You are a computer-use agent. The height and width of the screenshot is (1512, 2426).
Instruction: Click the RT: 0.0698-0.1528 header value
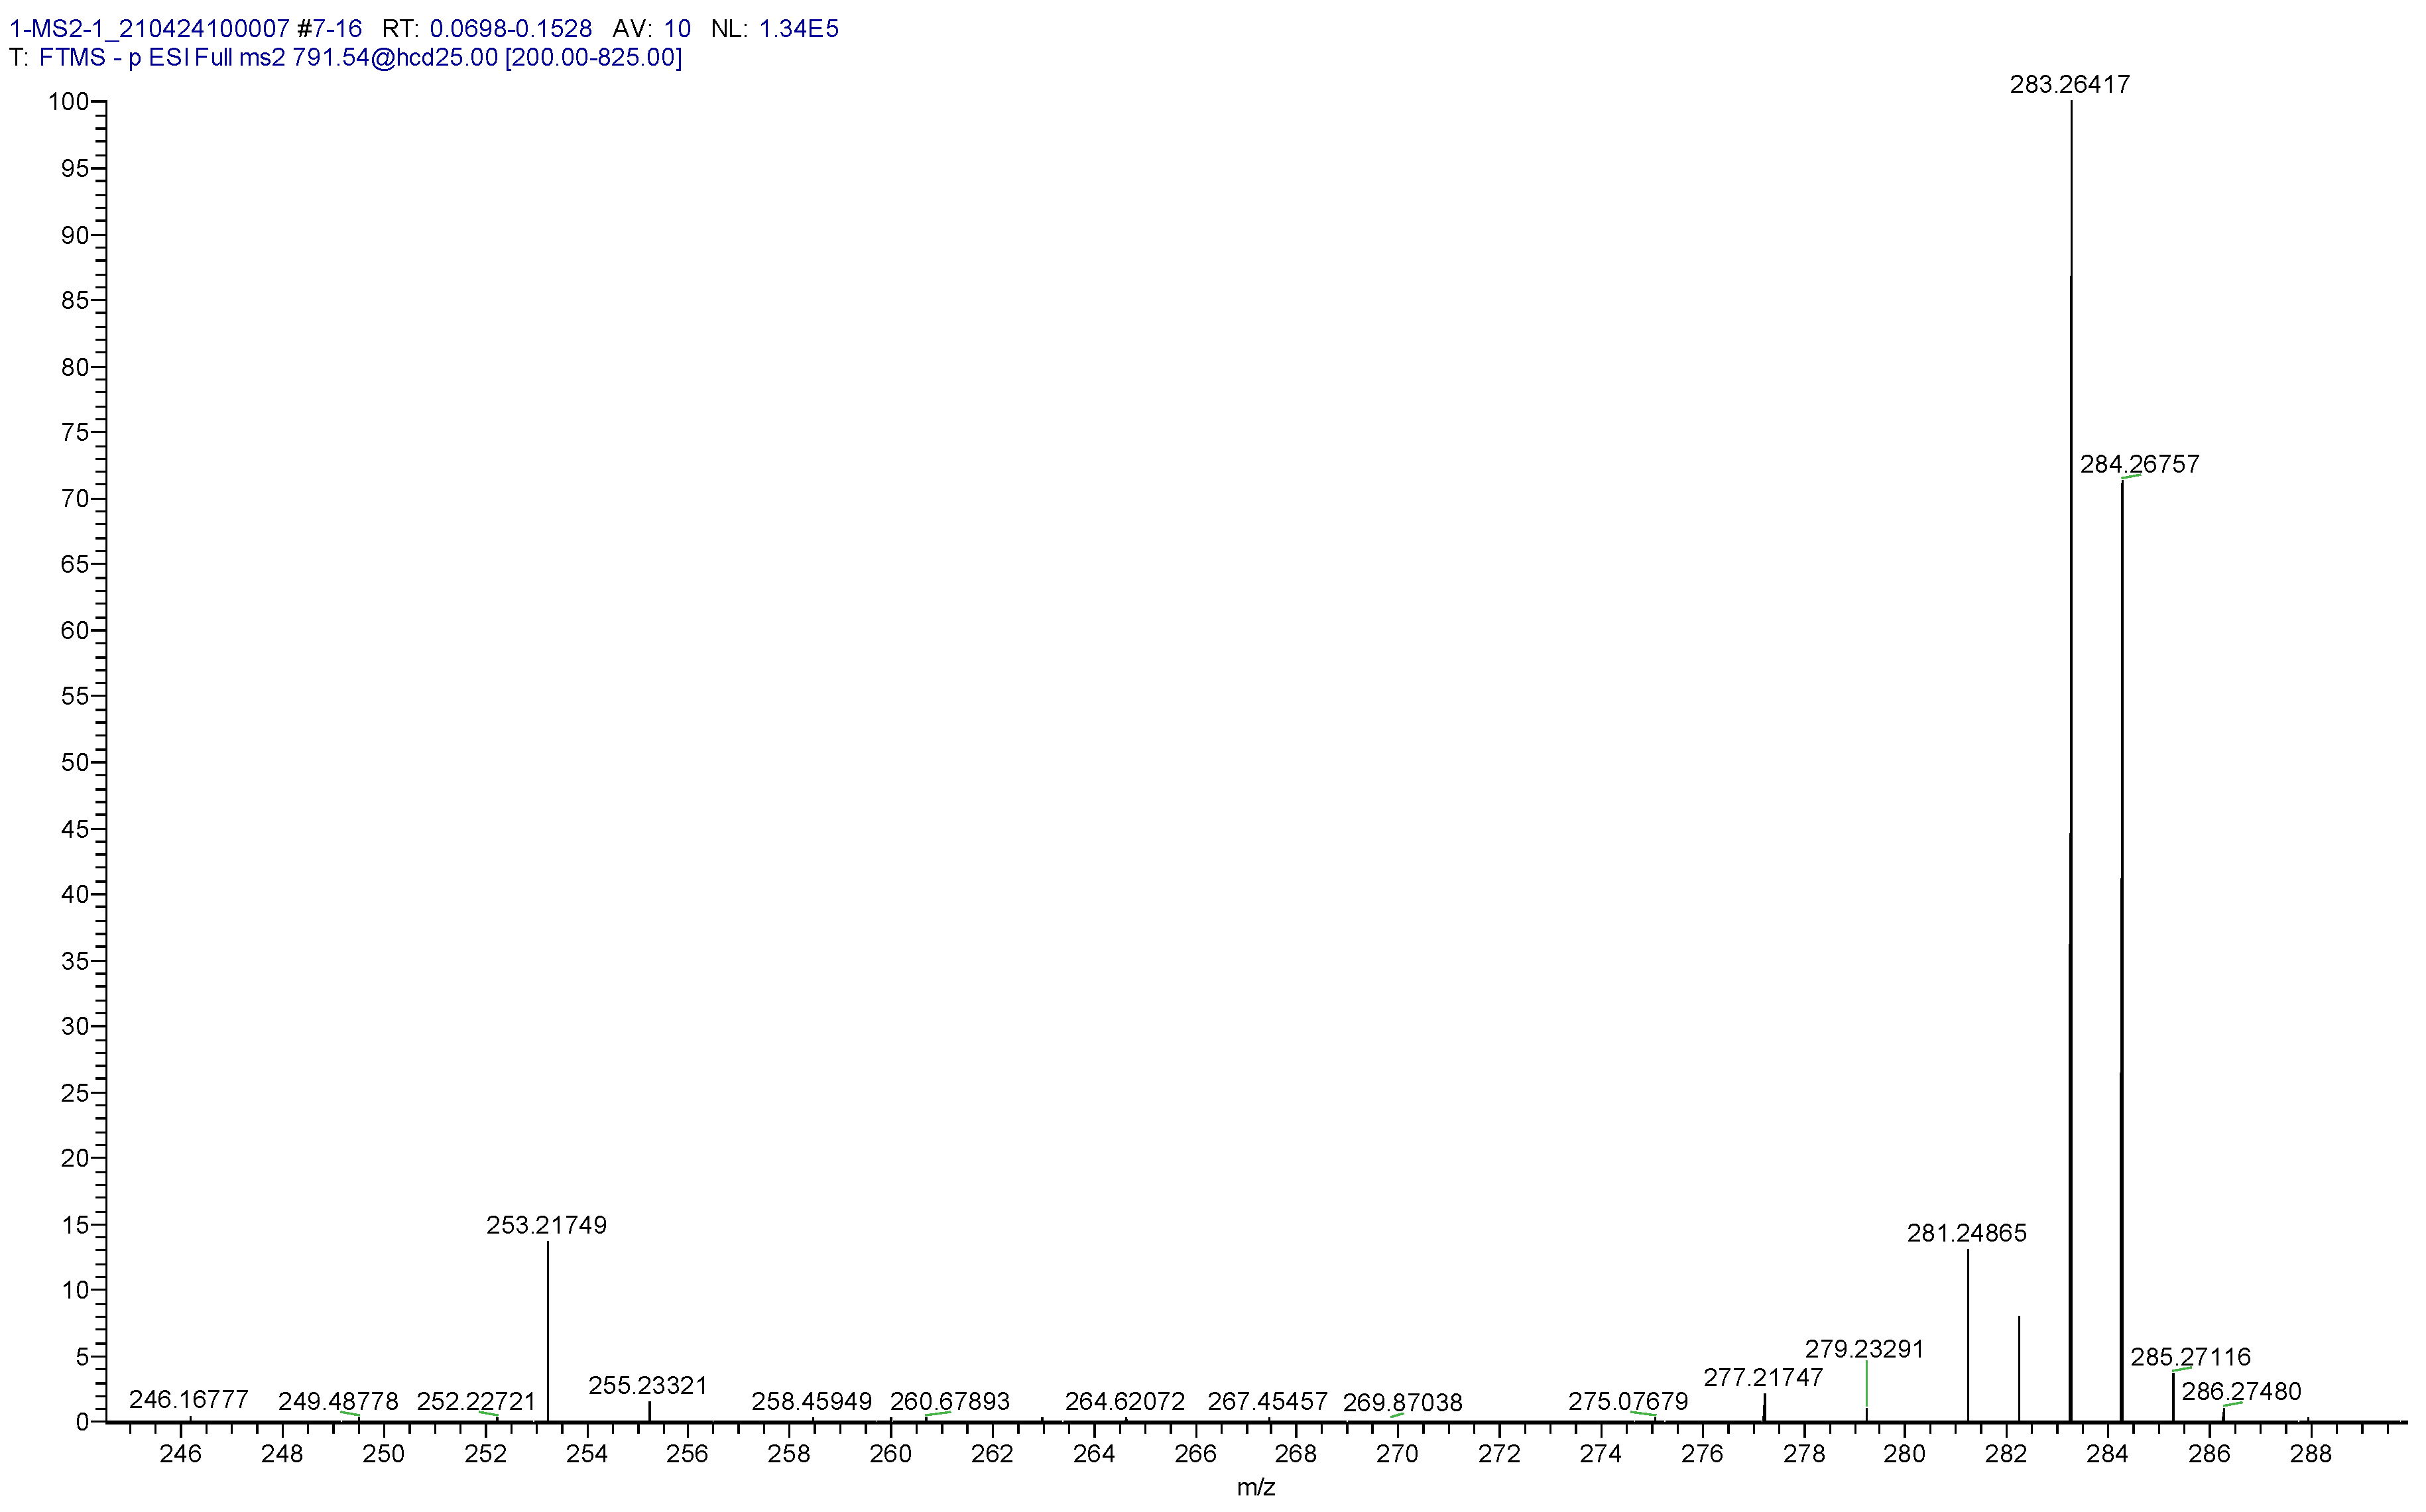(x=510, y=29)
